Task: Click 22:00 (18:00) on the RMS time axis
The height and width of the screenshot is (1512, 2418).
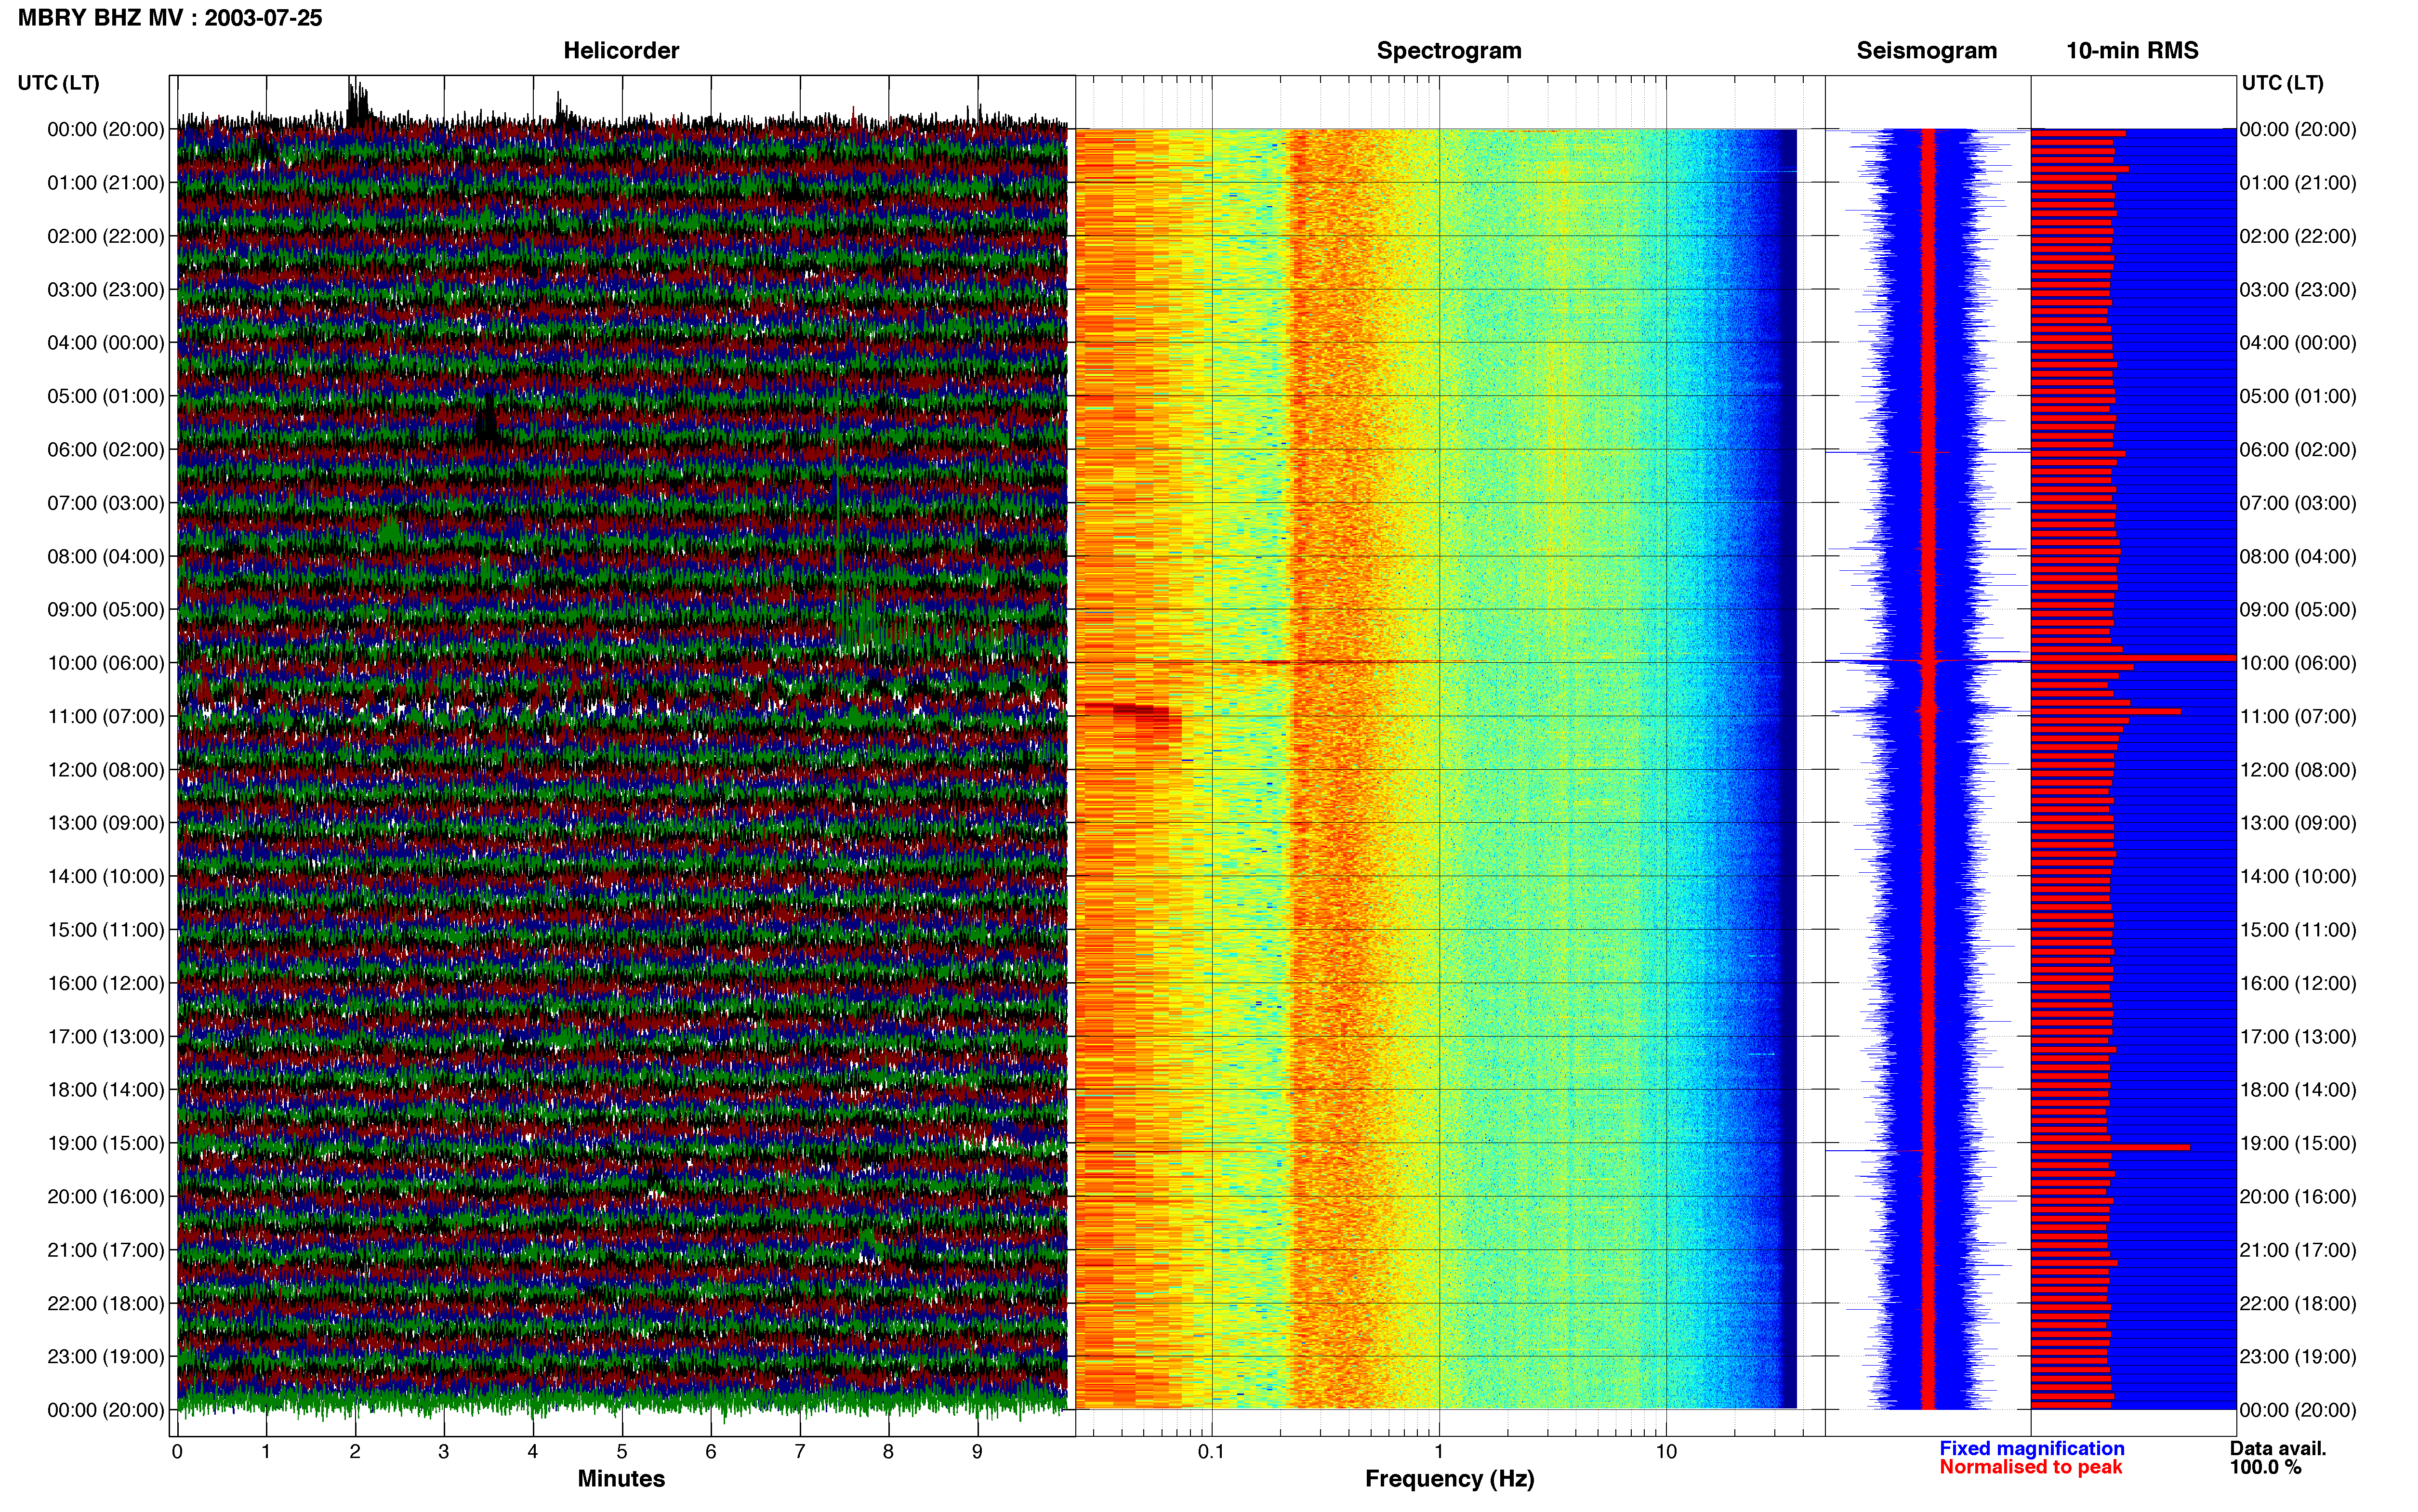Action: [x=2298, y=1304]
